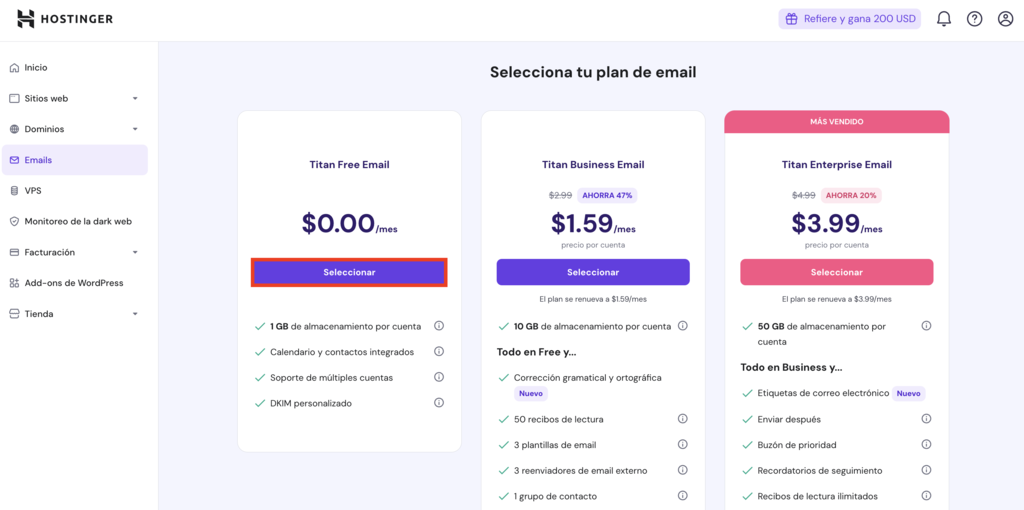The width and height of the screenshot is (1024, 510).
Task: Open the help question mark icon
Action: [974, 19]
